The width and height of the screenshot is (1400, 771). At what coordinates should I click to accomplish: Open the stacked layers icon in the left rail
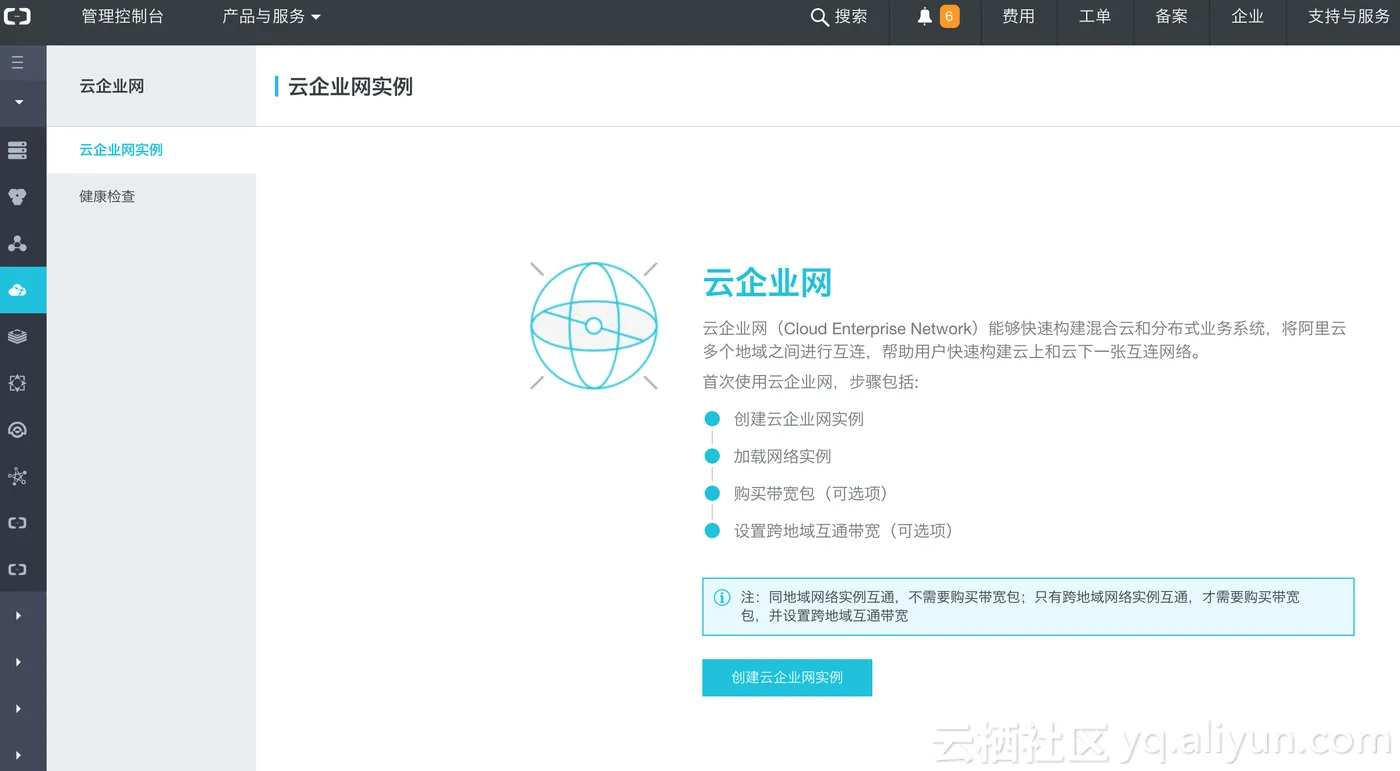click(17, 337)
